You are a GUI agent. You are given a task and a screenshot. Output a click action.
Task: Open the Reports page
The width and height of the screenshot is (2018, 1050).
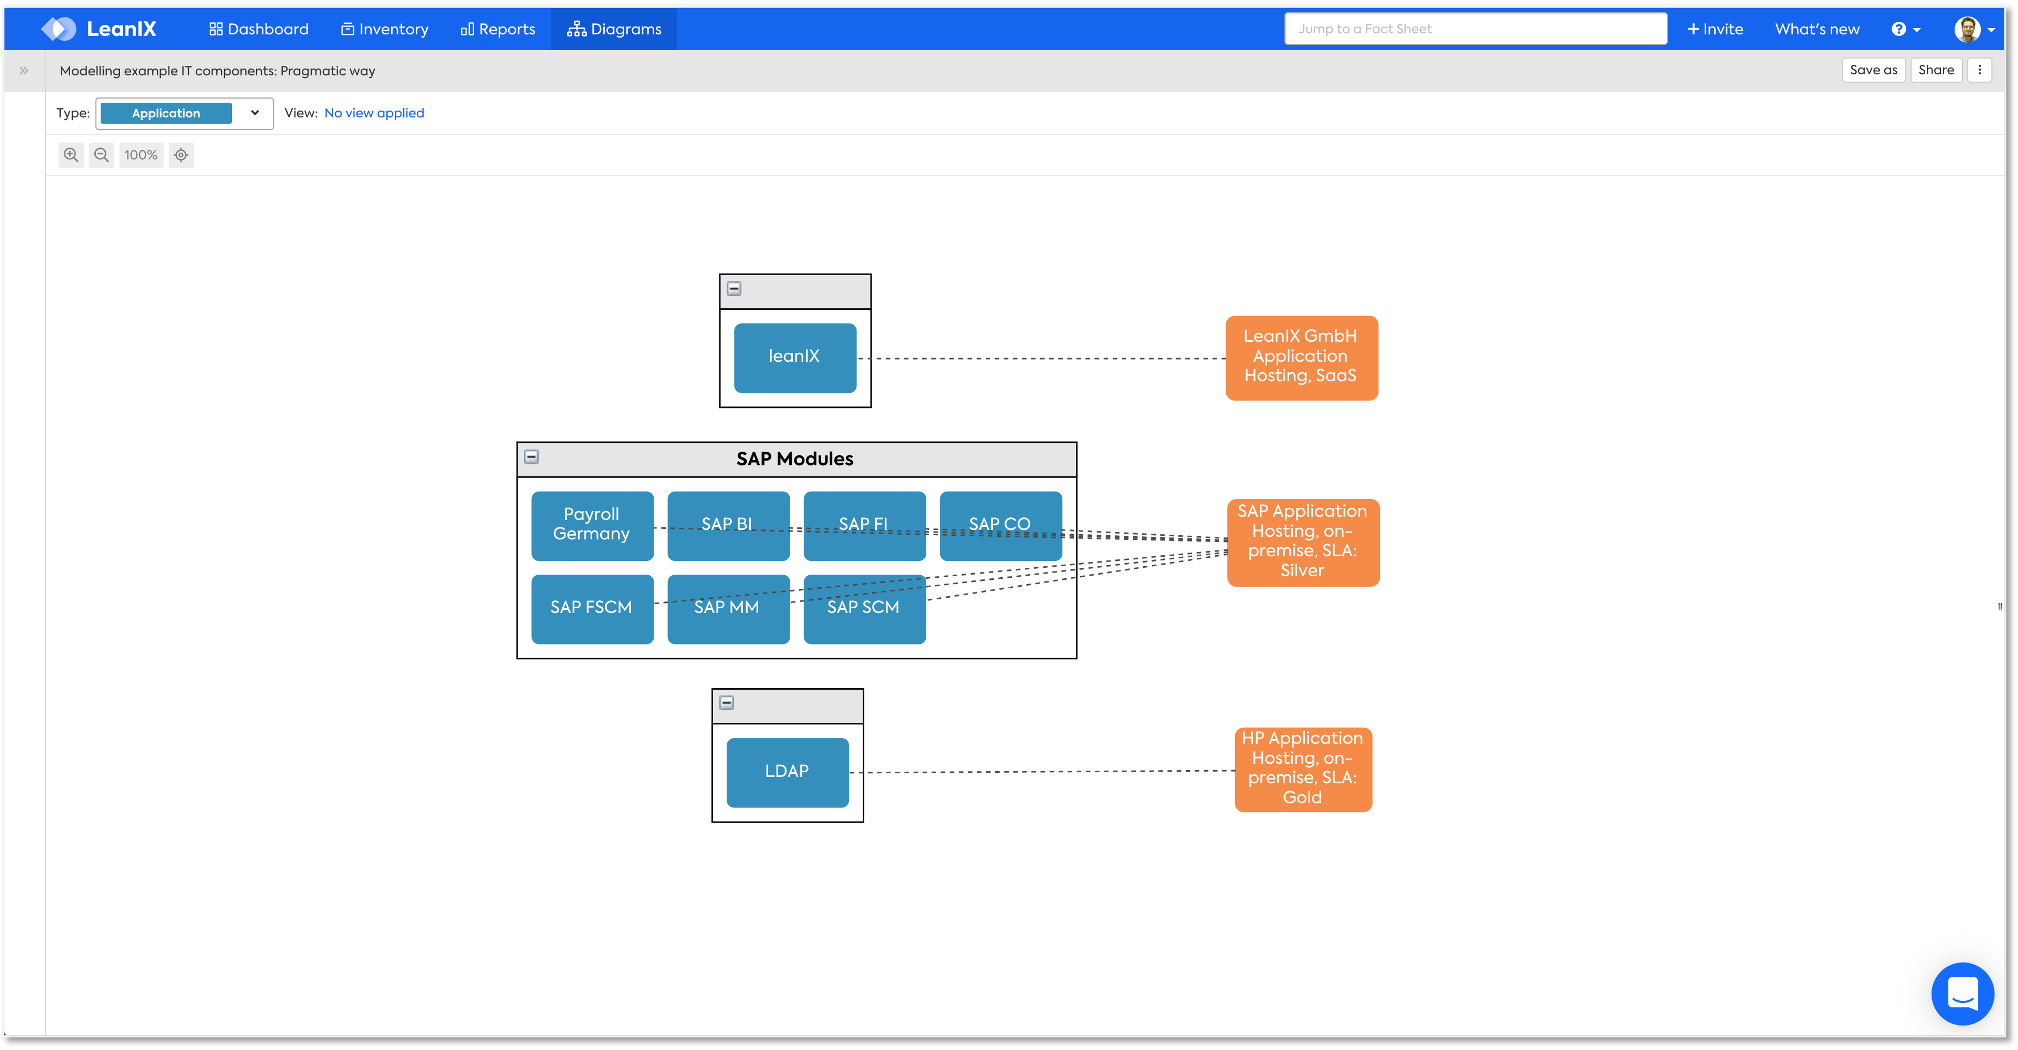coord(498,29)
